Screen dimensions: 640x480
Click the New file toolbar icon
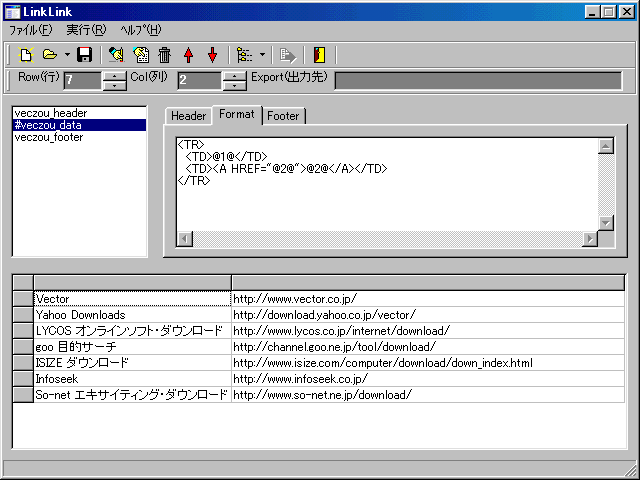[x=26, y=55]
